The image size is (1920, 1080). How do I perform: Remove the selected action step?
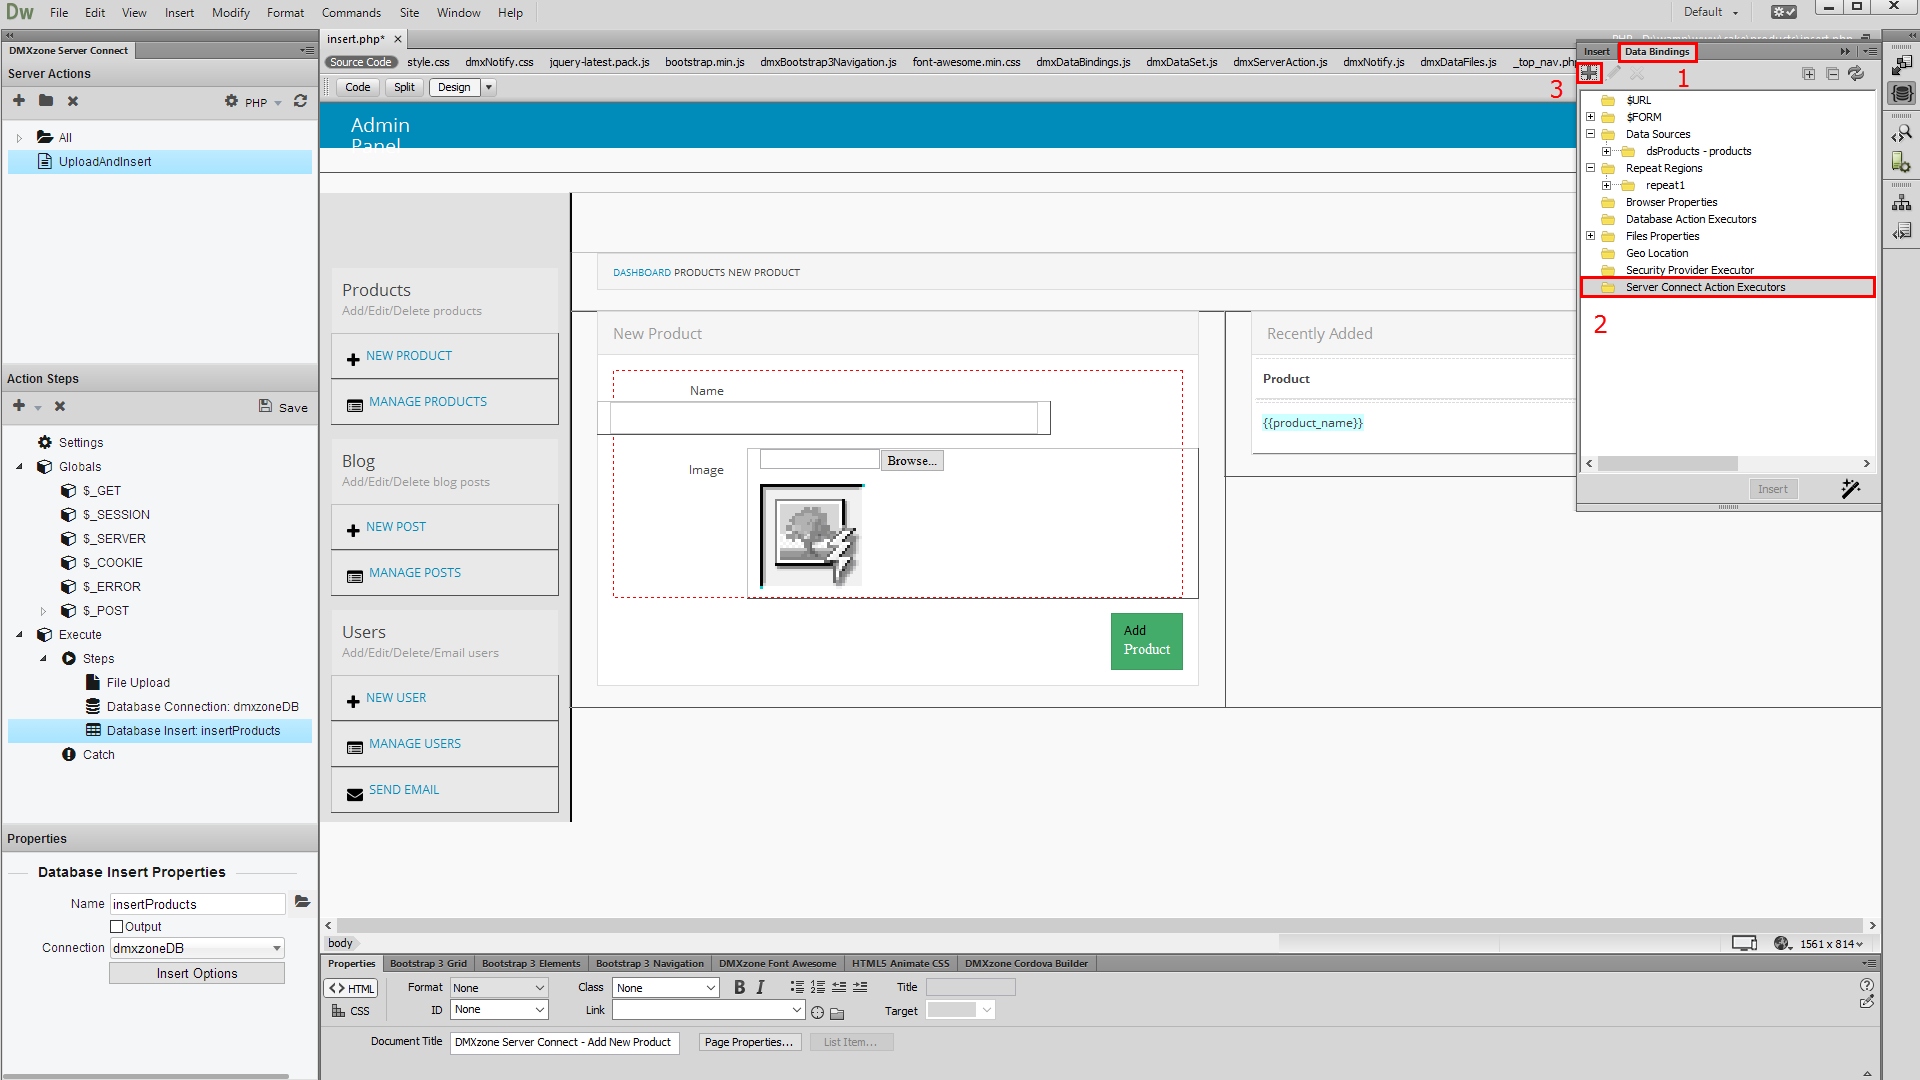60,406
